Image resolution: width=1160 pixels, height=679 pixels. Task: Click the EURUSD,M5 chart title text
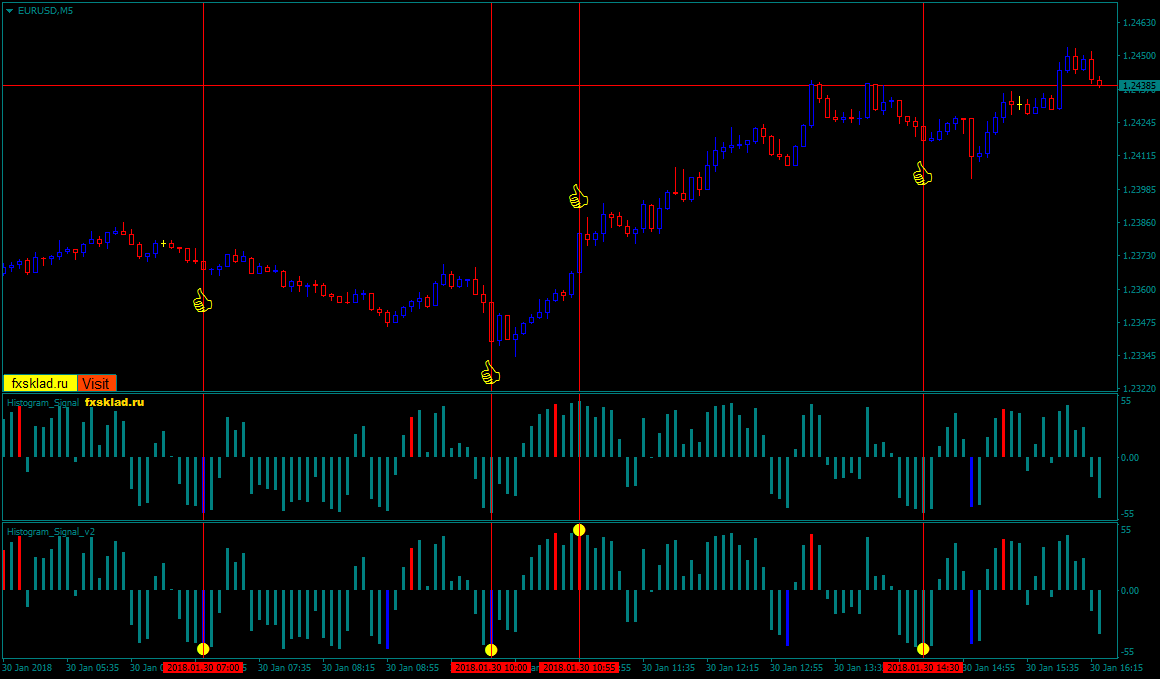click(x=45, y=10)
